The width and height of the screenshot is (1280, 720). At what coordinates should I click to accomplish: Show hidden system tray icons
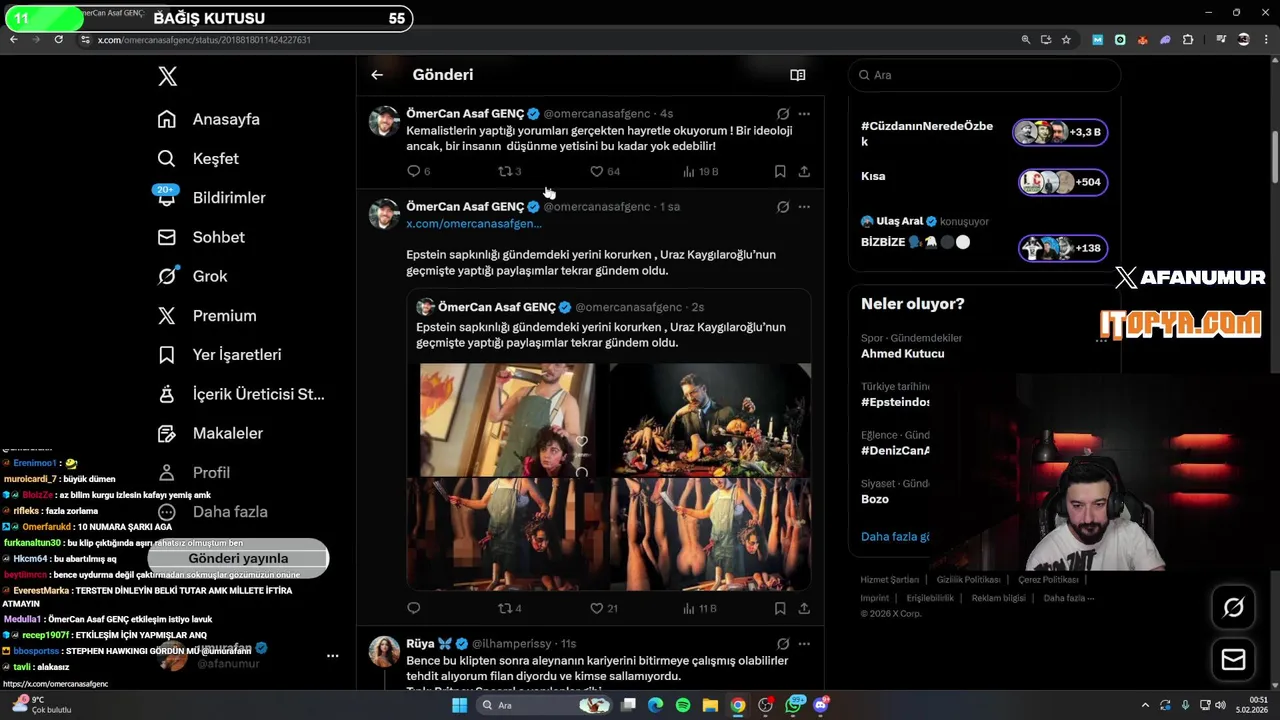pos(1145,705)
